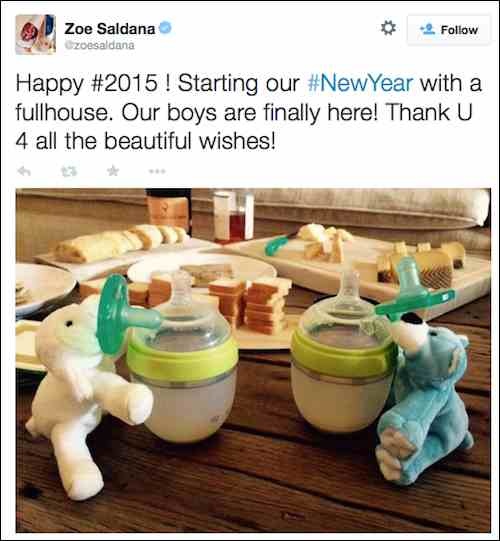Open the Zoe Saldana display name link
This screenshot has height=541, width=500.
pyautogui.click(x=110, y=29)
